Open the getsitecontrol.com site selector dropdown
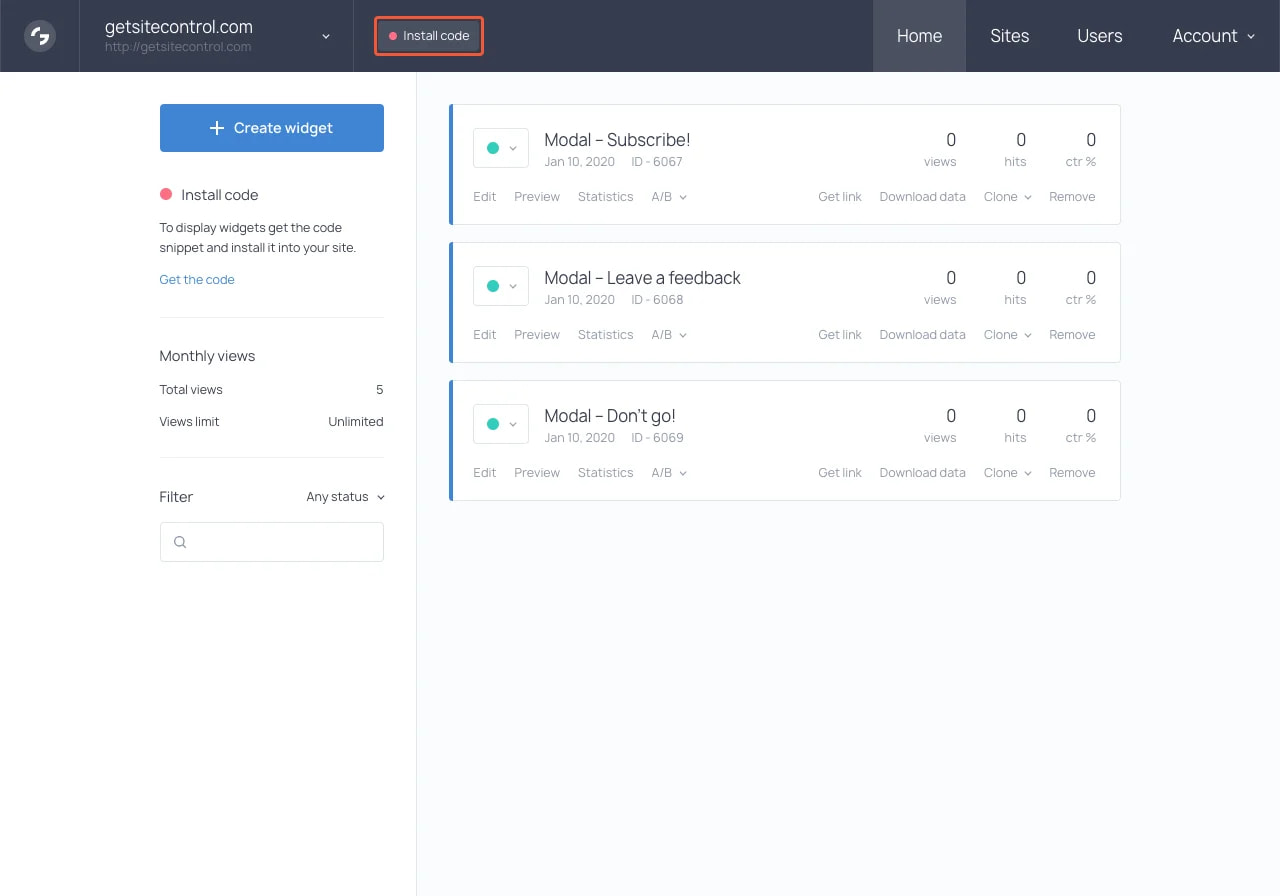 point(217,36)
